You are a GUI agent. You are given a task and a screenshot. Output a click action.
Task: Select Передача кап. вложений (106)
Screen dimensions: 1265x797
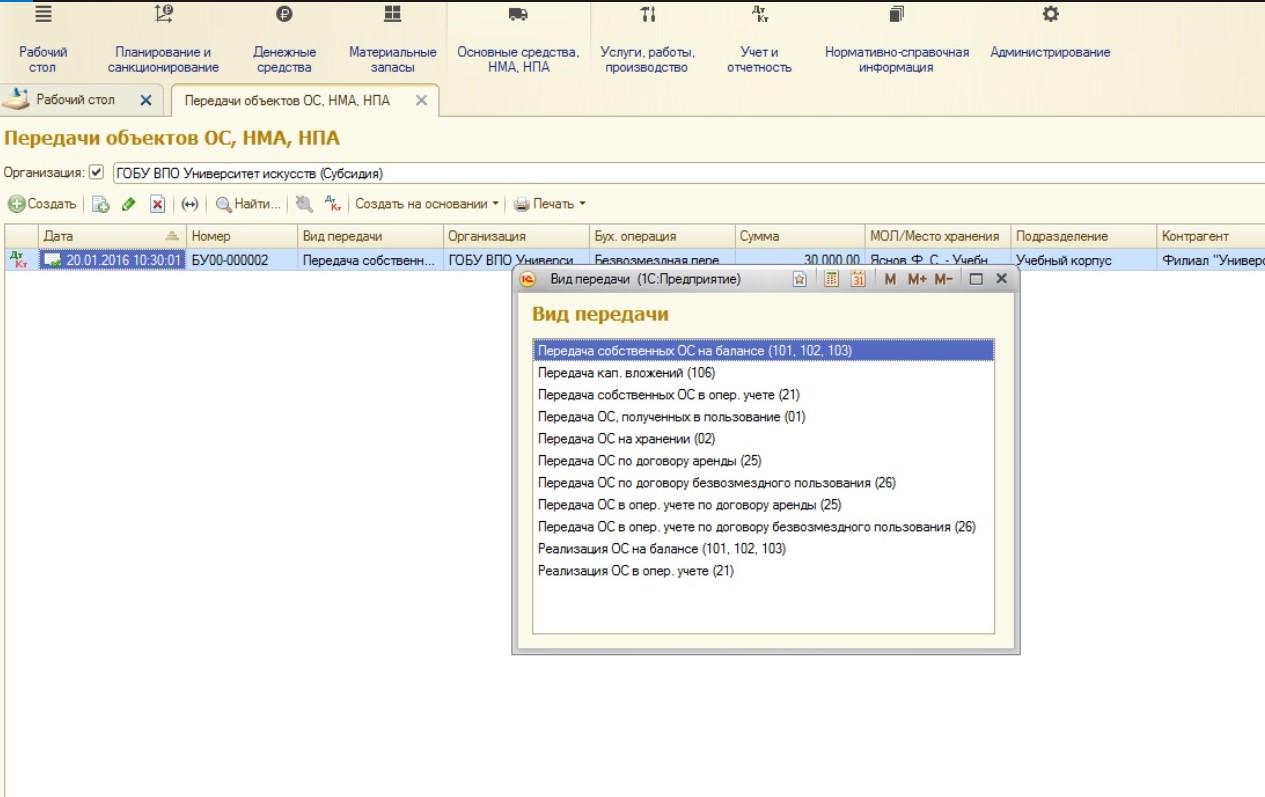(x=763, y=373)
